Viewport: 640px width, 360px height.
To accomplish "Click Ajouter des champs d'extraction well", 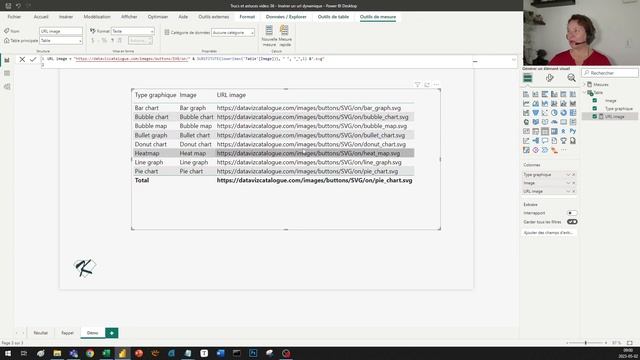I will (549, 233).
